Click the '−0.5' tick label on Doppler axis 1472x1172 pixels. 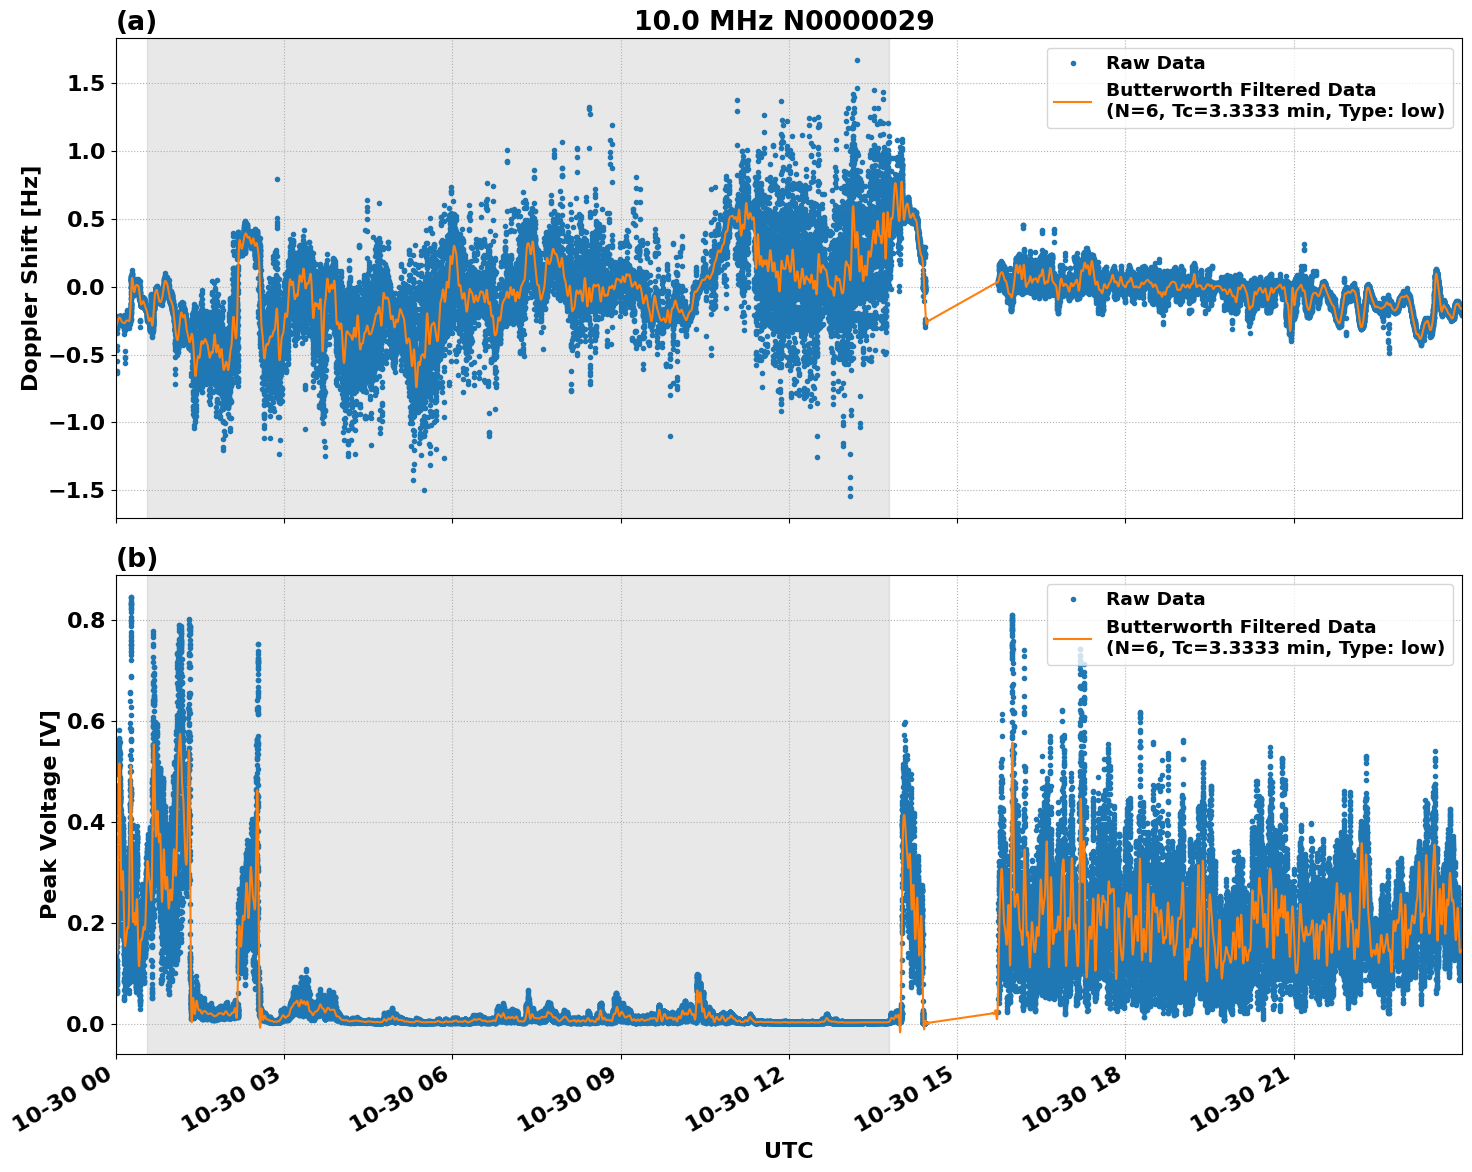click(x=78, y=355)
